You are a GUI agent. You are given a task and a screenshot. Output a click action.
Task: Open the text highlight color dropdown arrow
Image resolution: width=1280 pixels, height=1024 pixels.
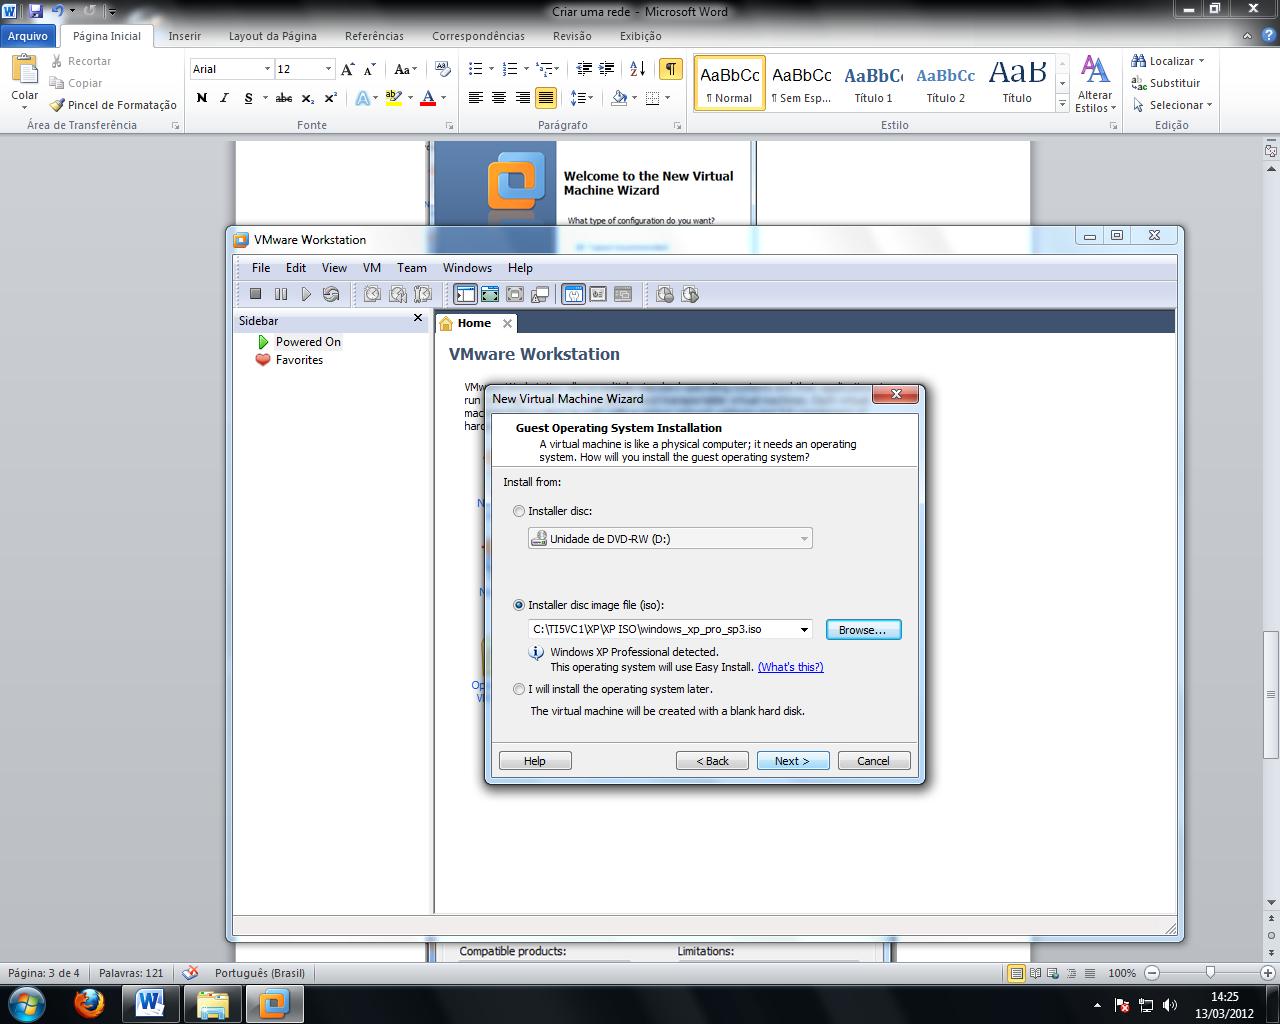(x=410, y=98)
